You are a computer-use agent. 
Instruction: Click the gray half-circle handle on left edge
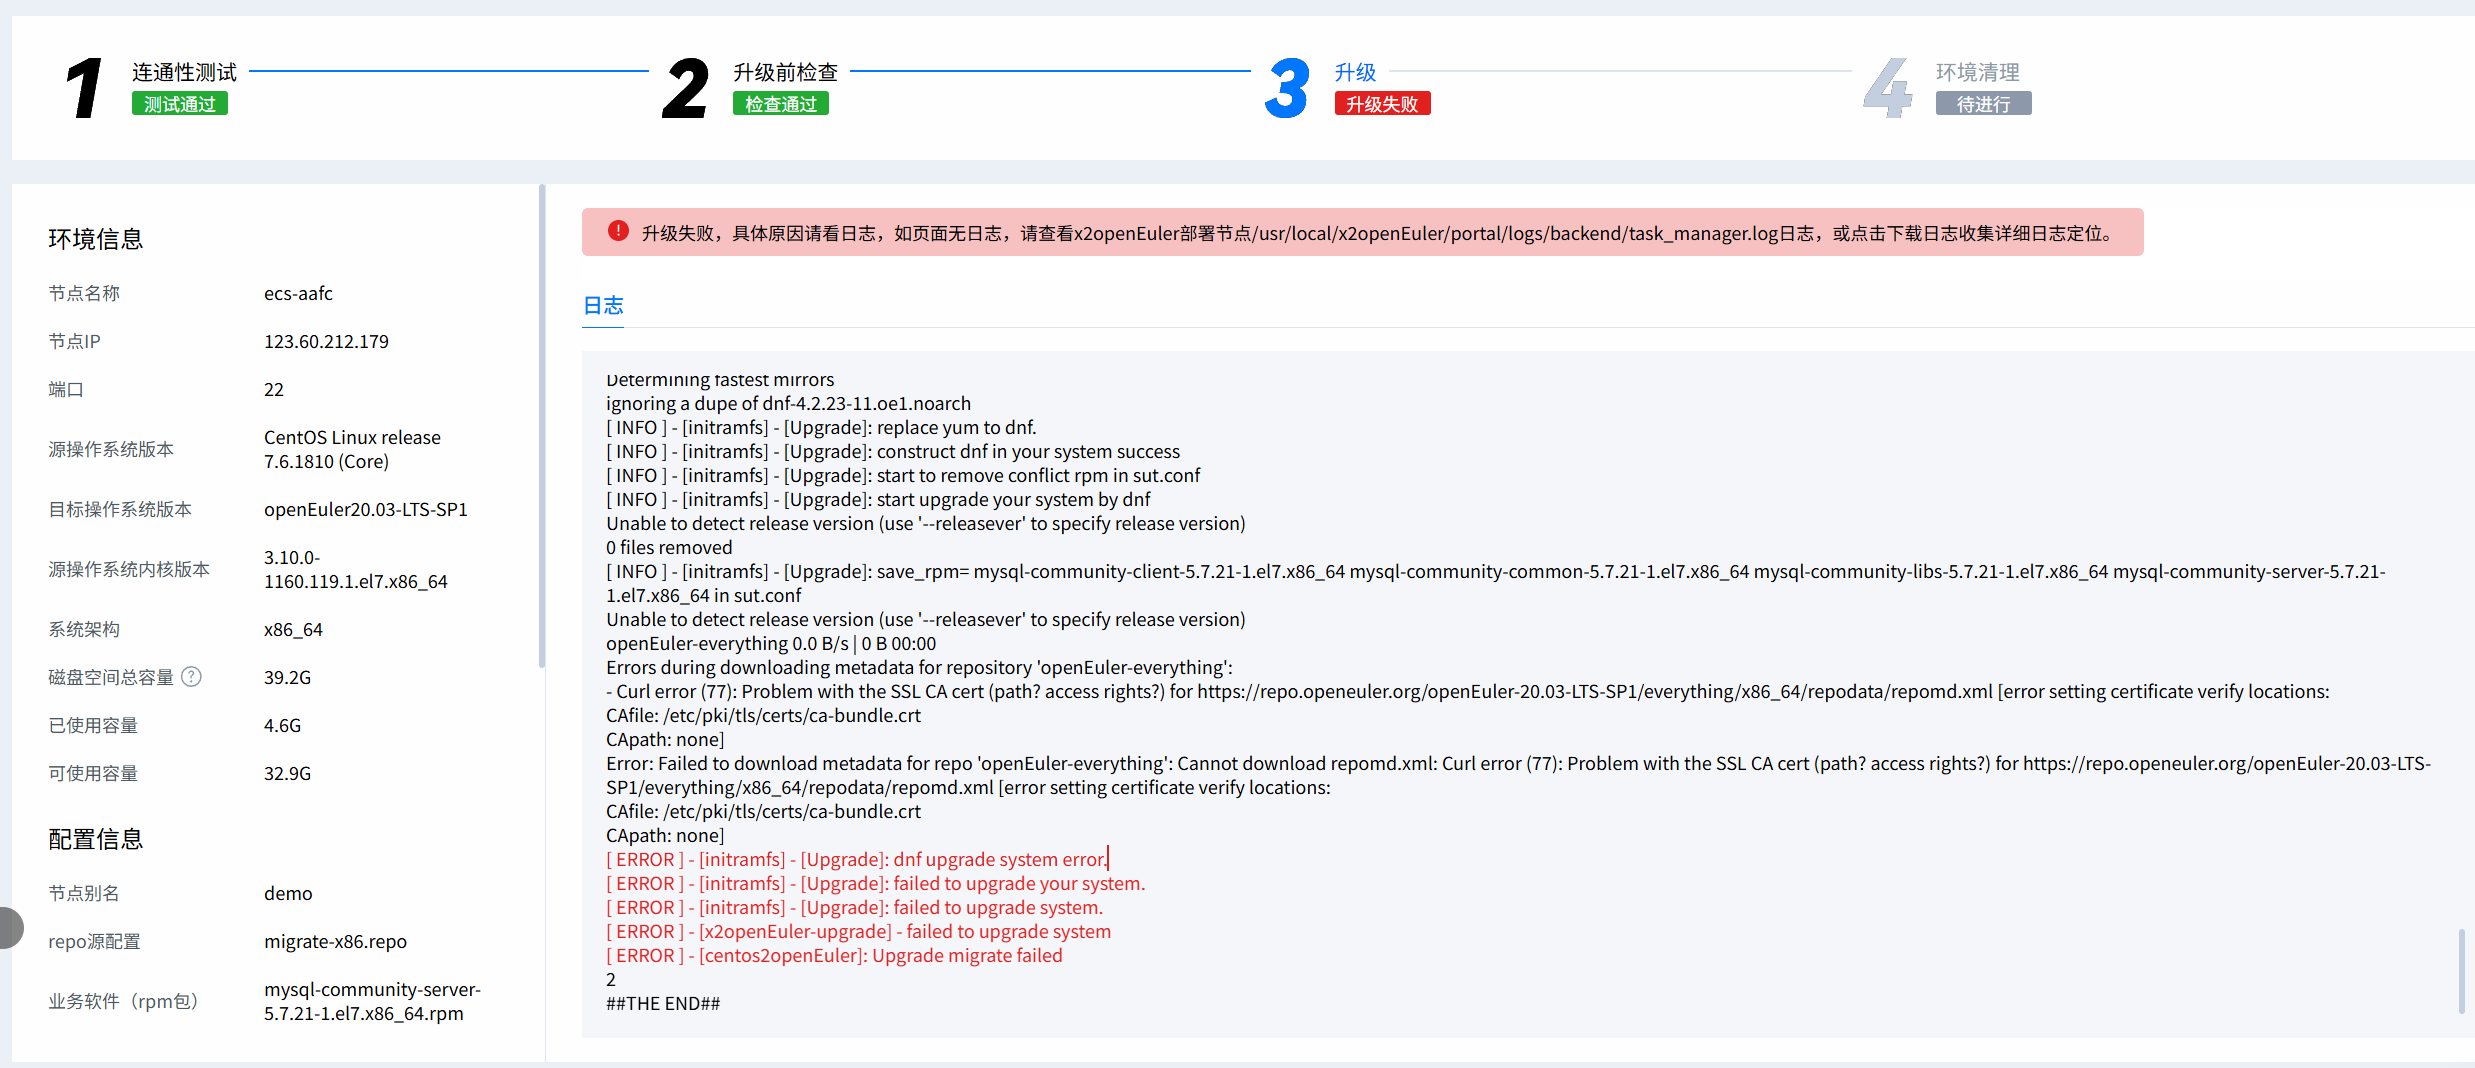click(x=10, y=927)
